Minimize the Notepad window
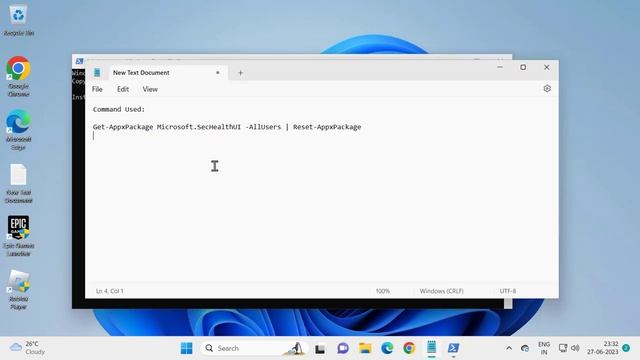 tap(500, 67)
